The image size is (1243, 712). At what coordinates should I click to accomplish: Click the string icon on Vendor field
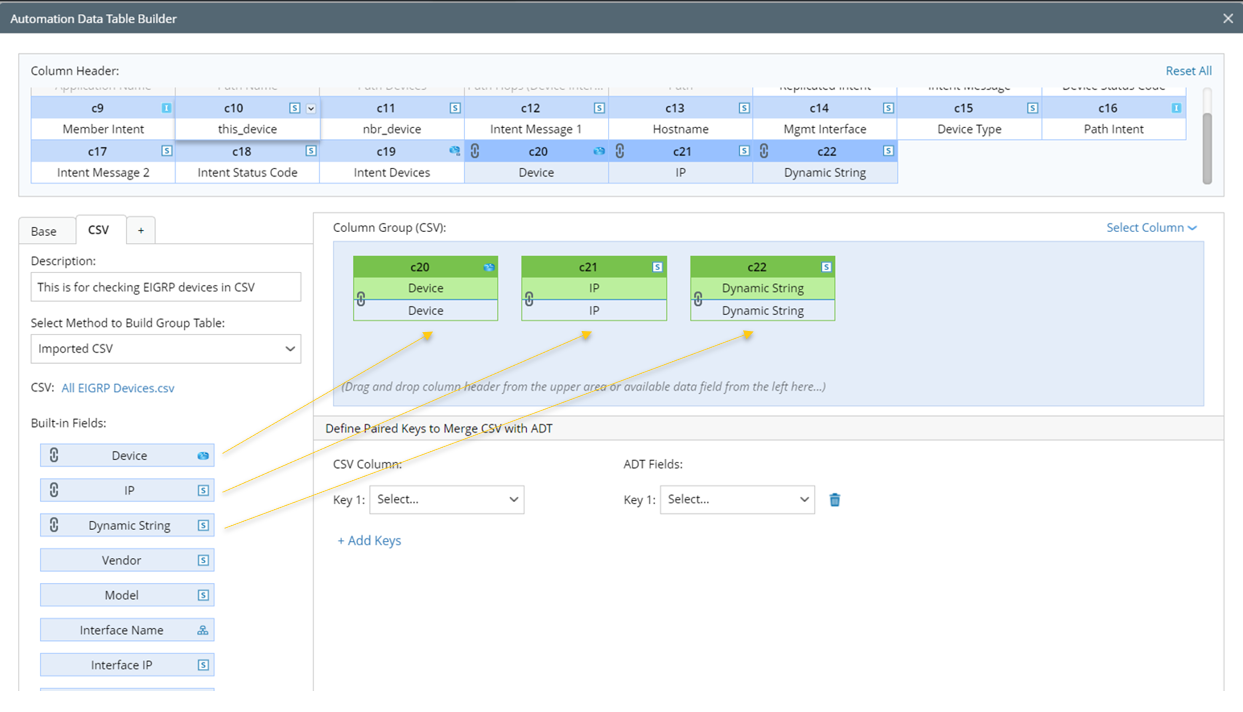203,560
